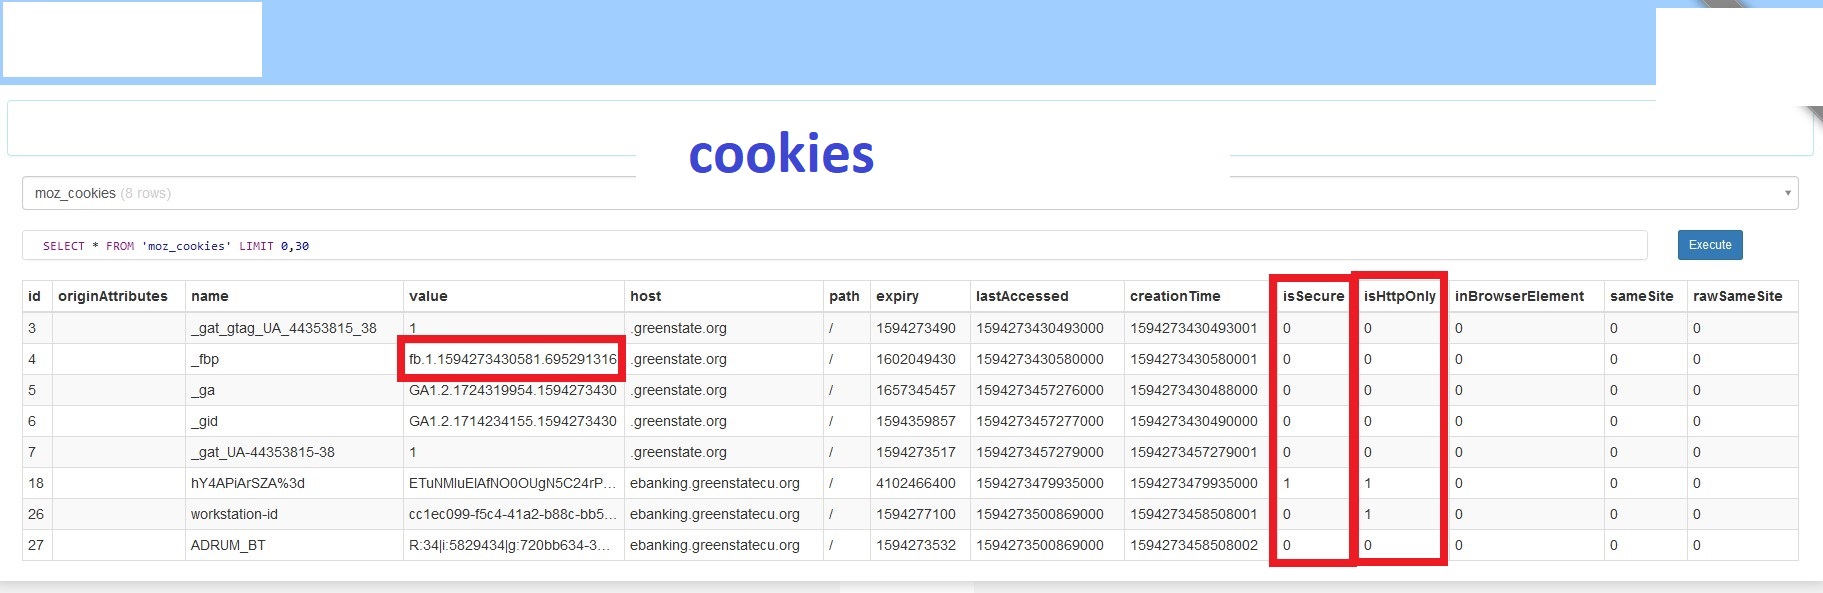Click creationTime value 1594273430490000
This screenshot has width=1823, height=593.
click(x=1194, y=421)
